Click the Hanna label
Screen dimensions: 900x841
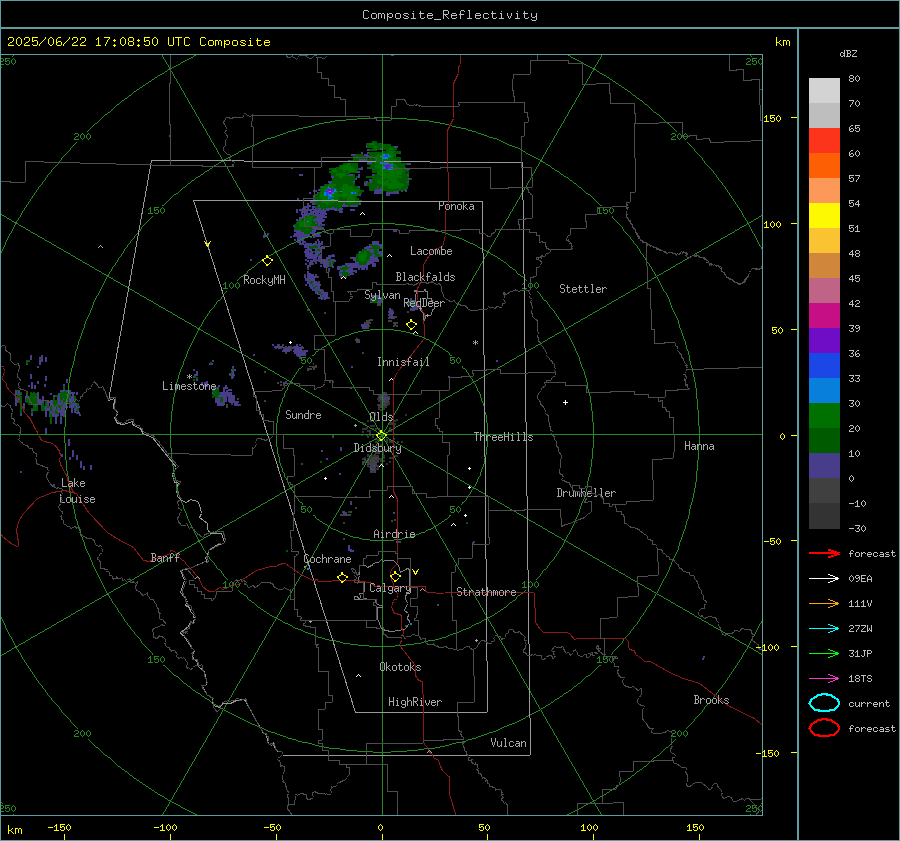(699, 446)
